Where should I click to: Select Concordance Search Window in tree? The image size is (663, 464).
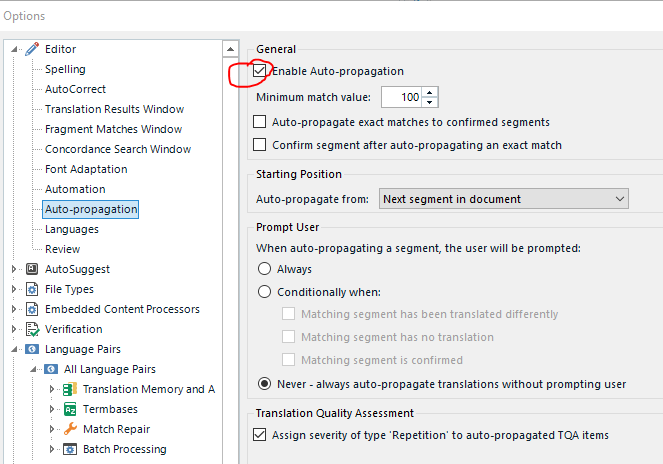coord(118,149)
